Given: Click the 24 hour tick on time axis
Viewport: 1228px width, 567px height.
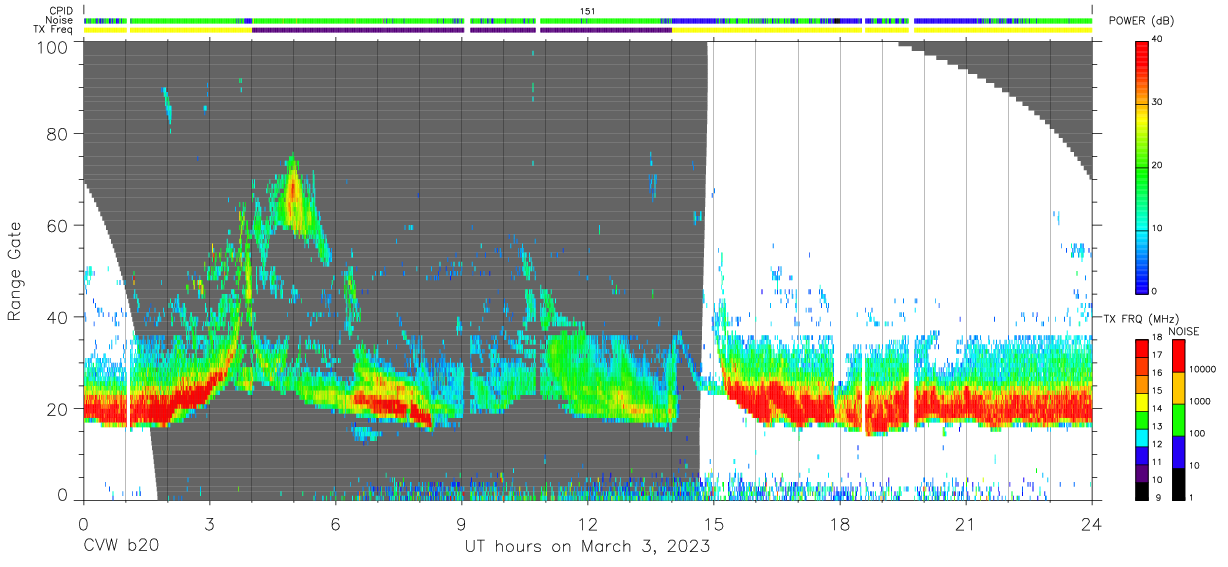Looking at the screenshot, I should (1091, 525).
